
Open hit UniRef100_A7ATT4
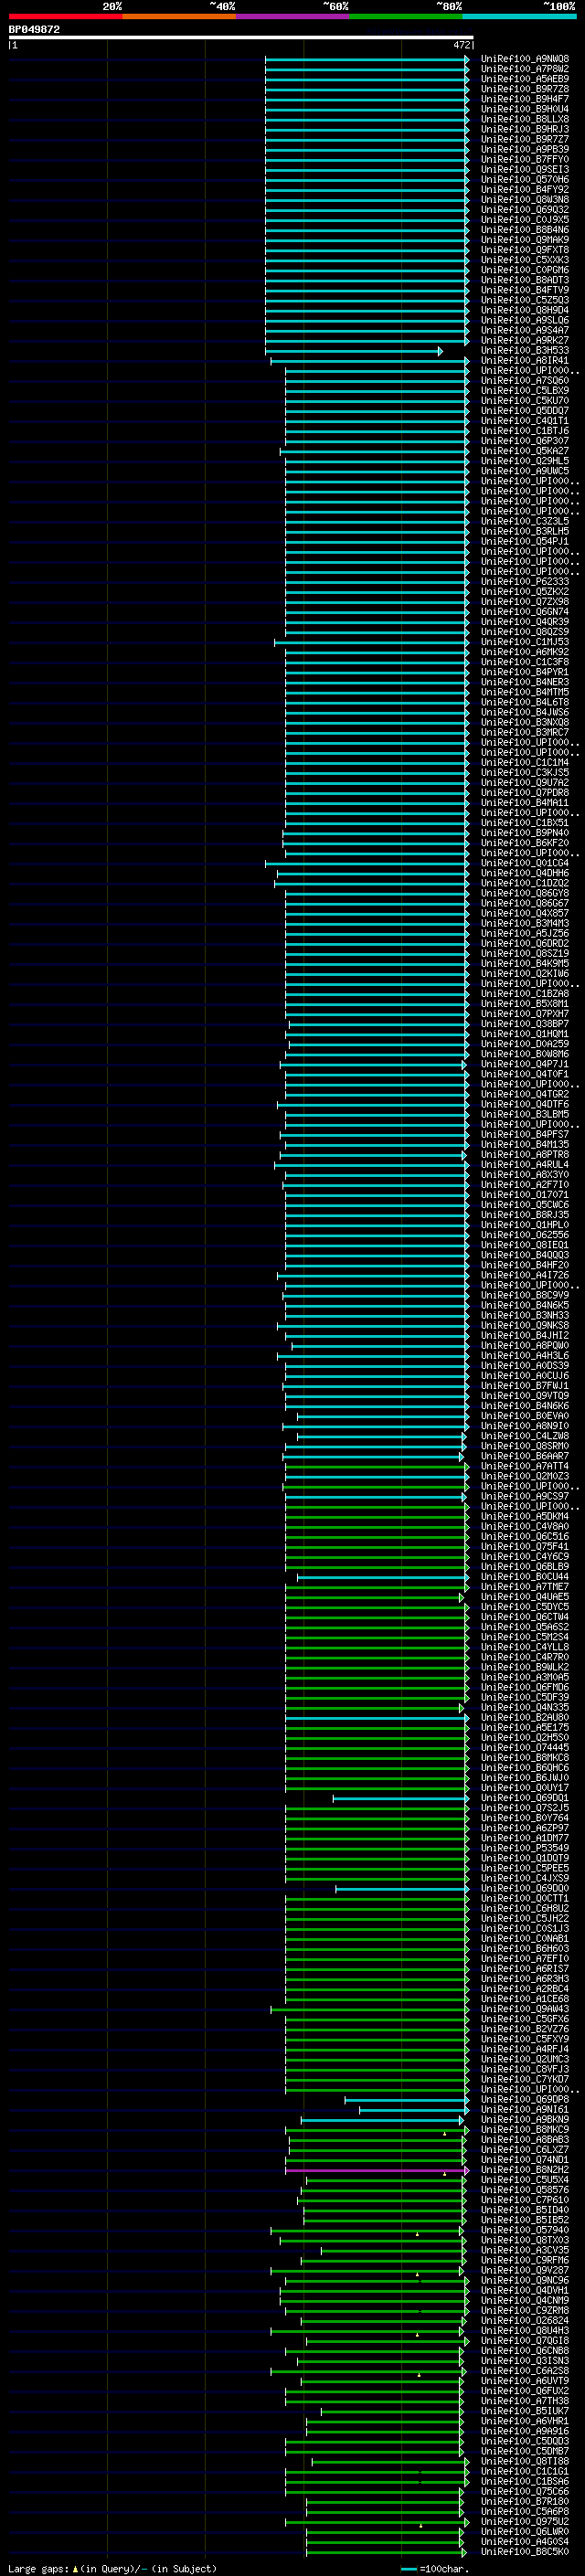pos(525,1466)
